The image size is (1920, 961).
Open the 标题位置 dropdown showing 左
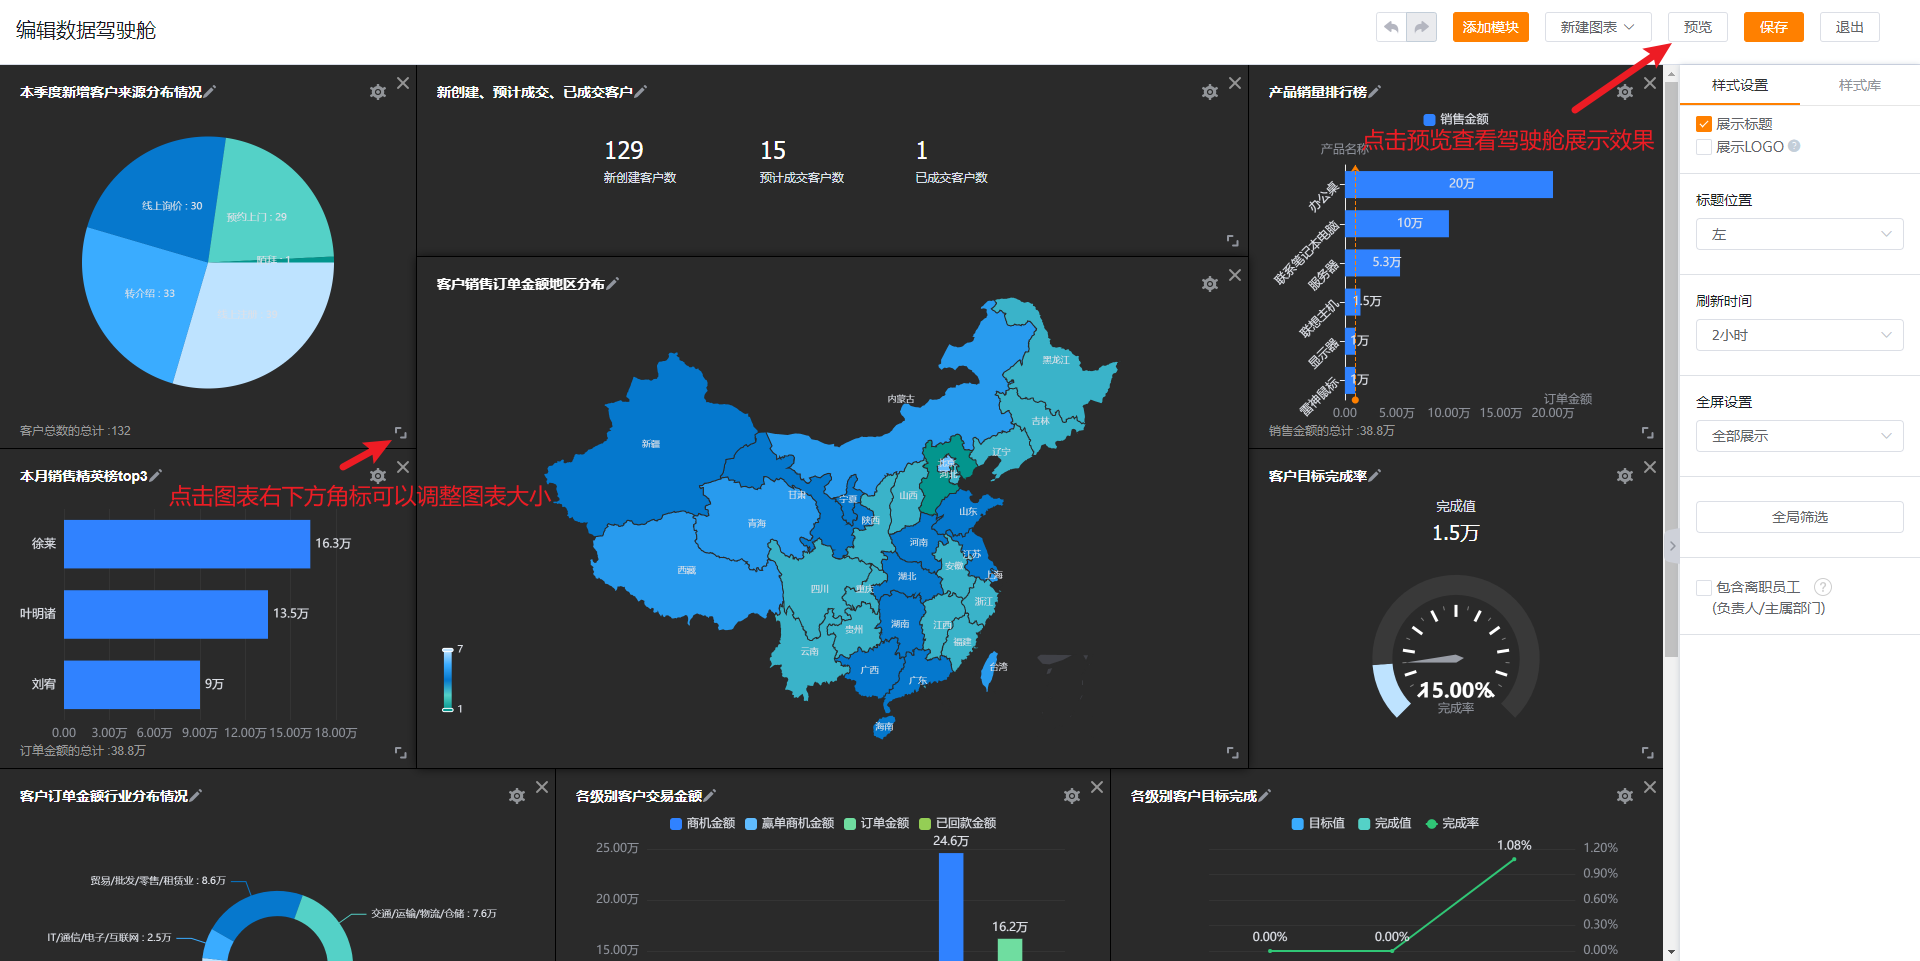point(1799,234)
